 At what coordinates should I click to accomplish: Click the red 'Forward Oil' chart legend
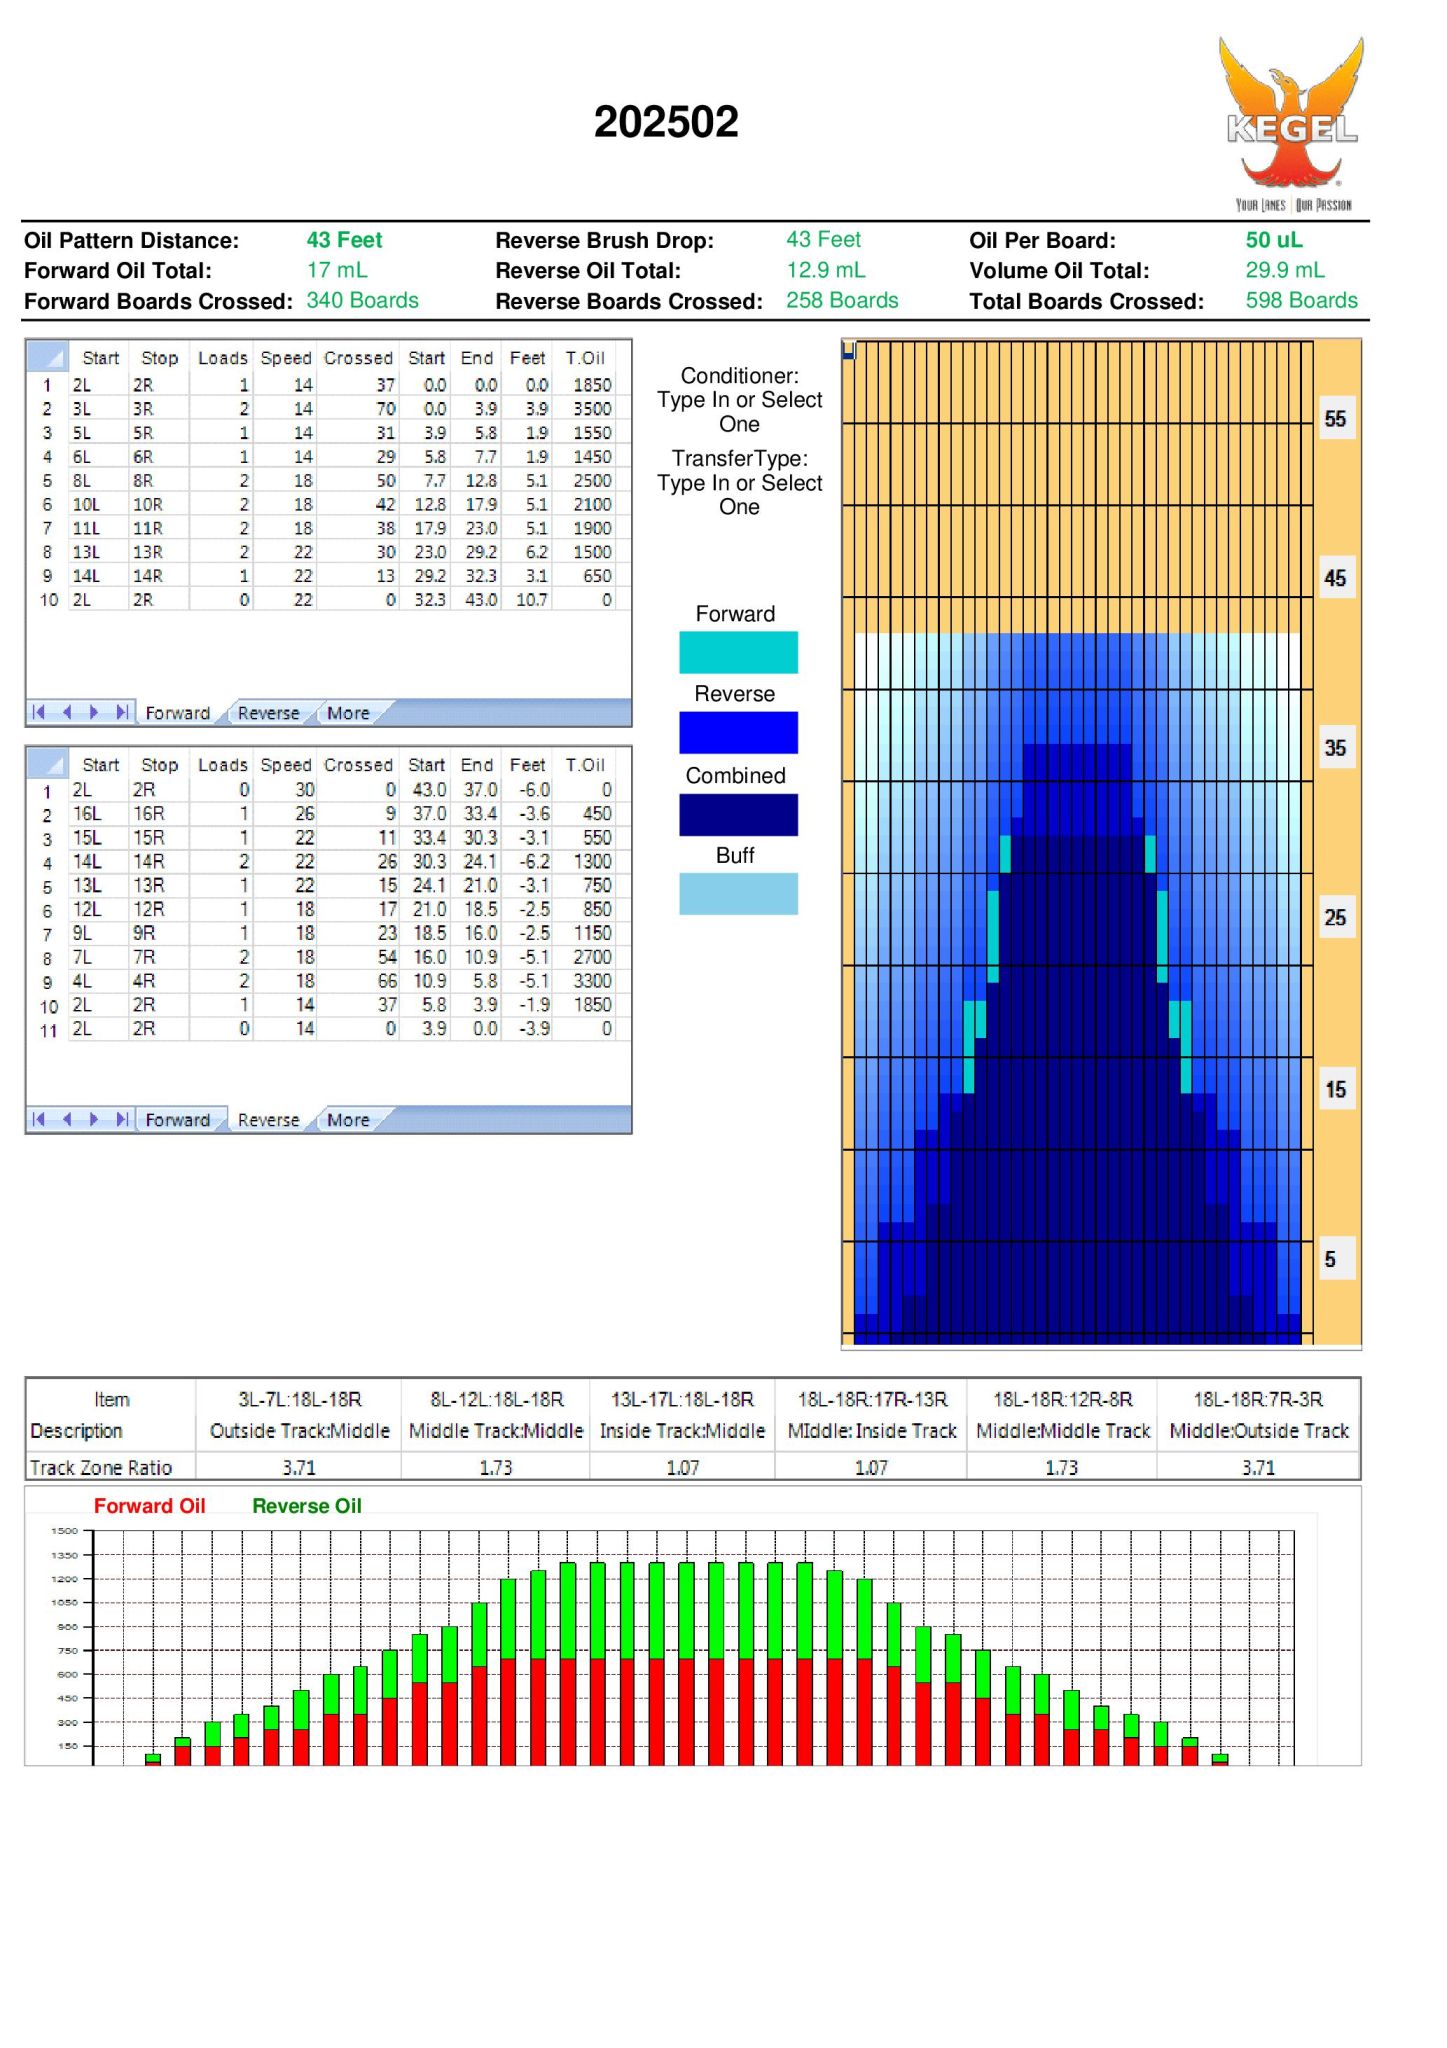150,1506
